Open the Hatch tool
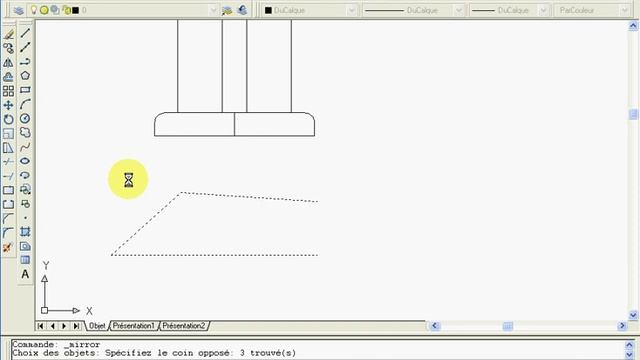640x360 pixels. point(25,232)
